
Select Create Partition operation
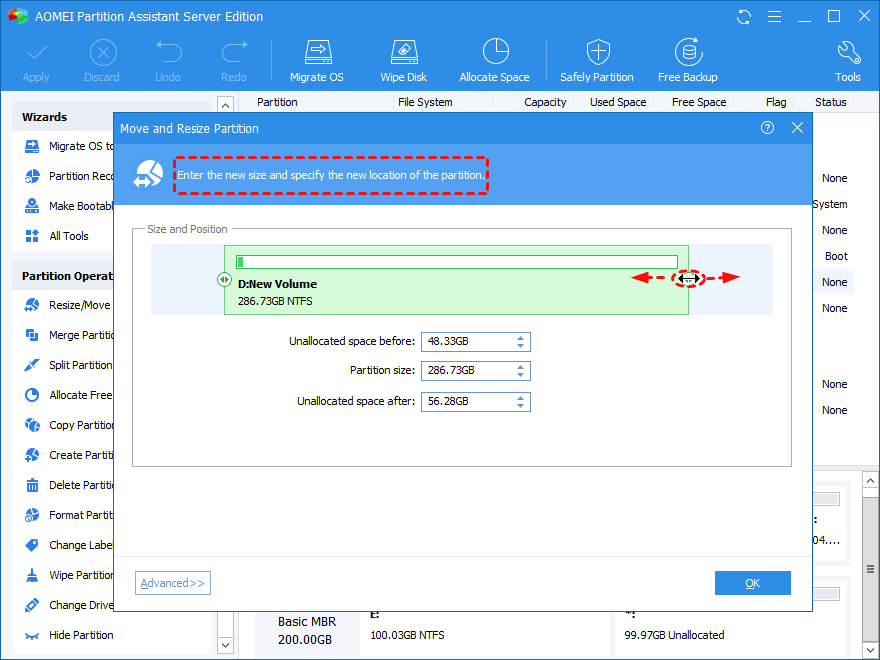pos(68,455)
